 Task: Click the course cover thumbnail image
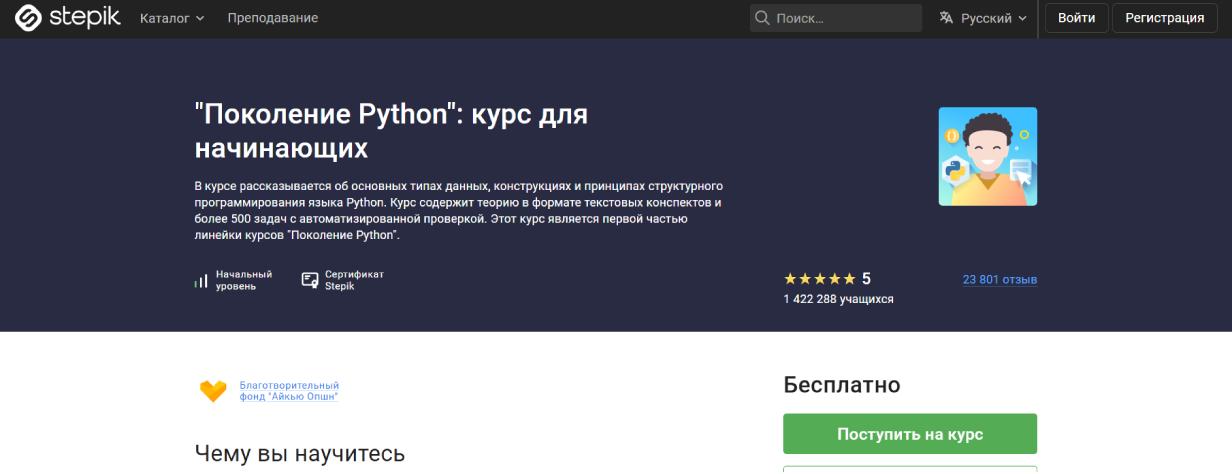[x=988, y=156]
